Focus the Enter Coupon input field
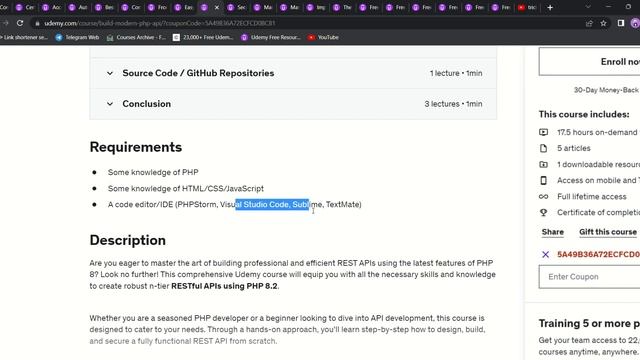640x360 pixels. click(x=589, y=277)
